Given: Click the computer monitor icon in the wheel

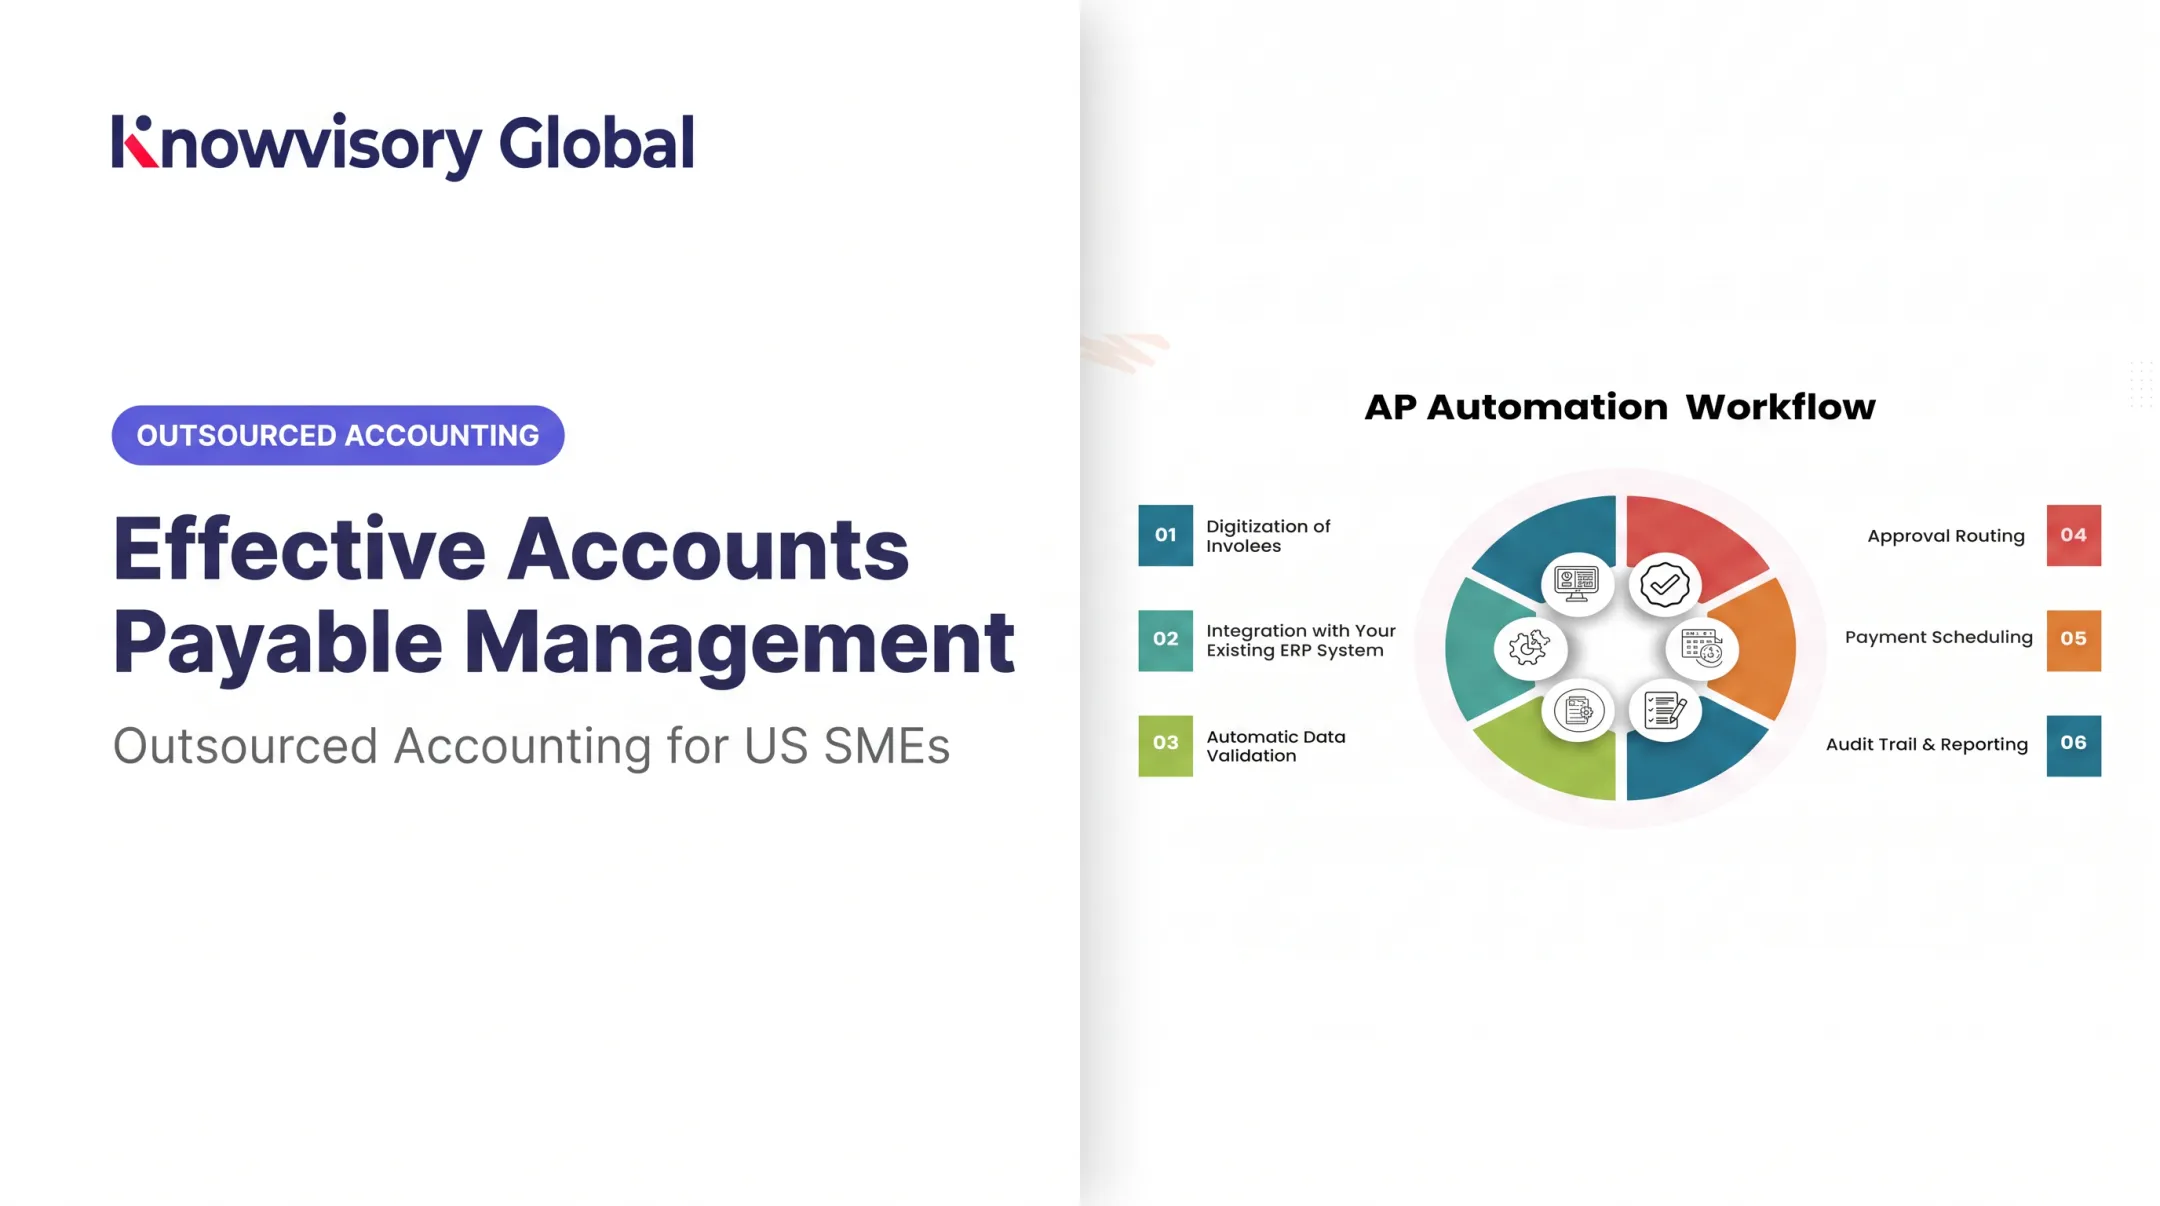Looking at the screenshot, I should (x=1577, y=584).
